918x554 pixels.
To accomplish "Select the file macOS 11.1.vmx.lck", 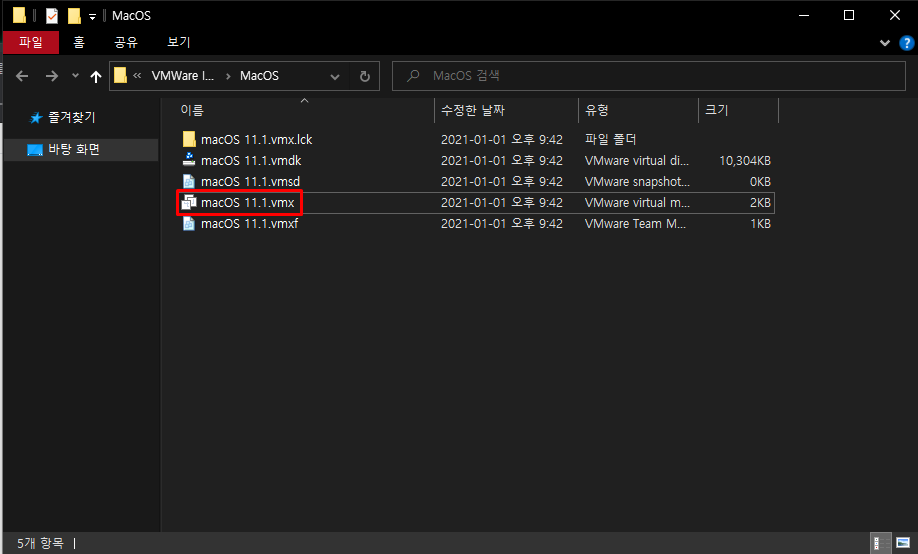I will click(256, 139).
